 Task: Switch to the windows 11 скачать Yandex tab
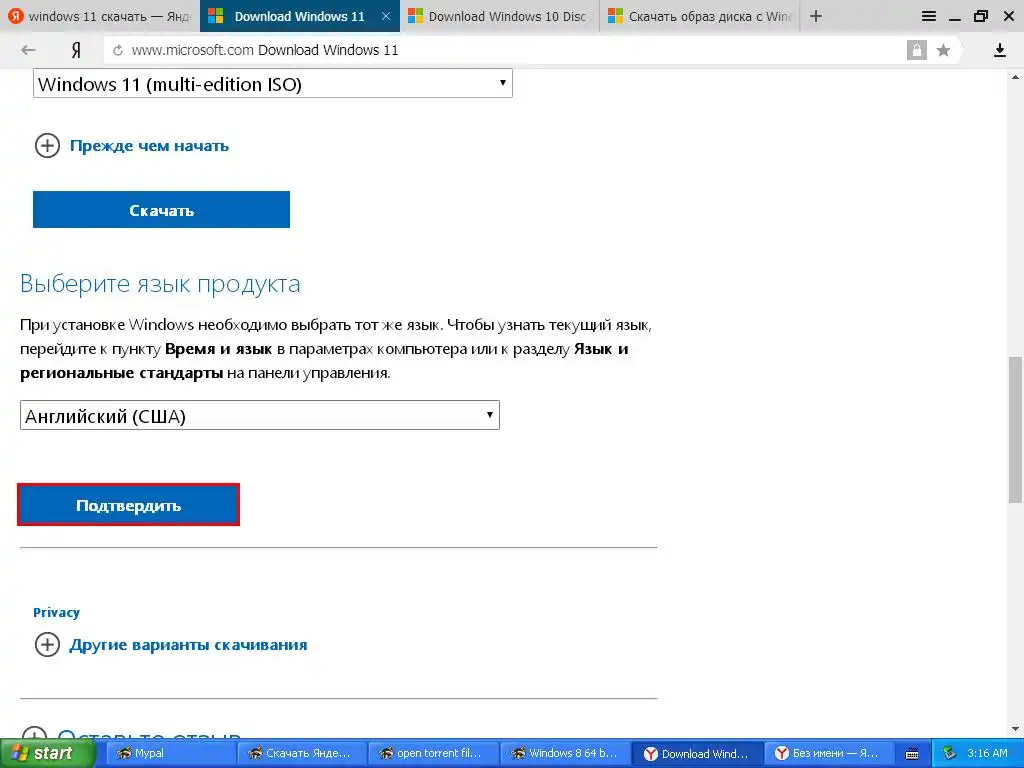[x=100, y=16]
